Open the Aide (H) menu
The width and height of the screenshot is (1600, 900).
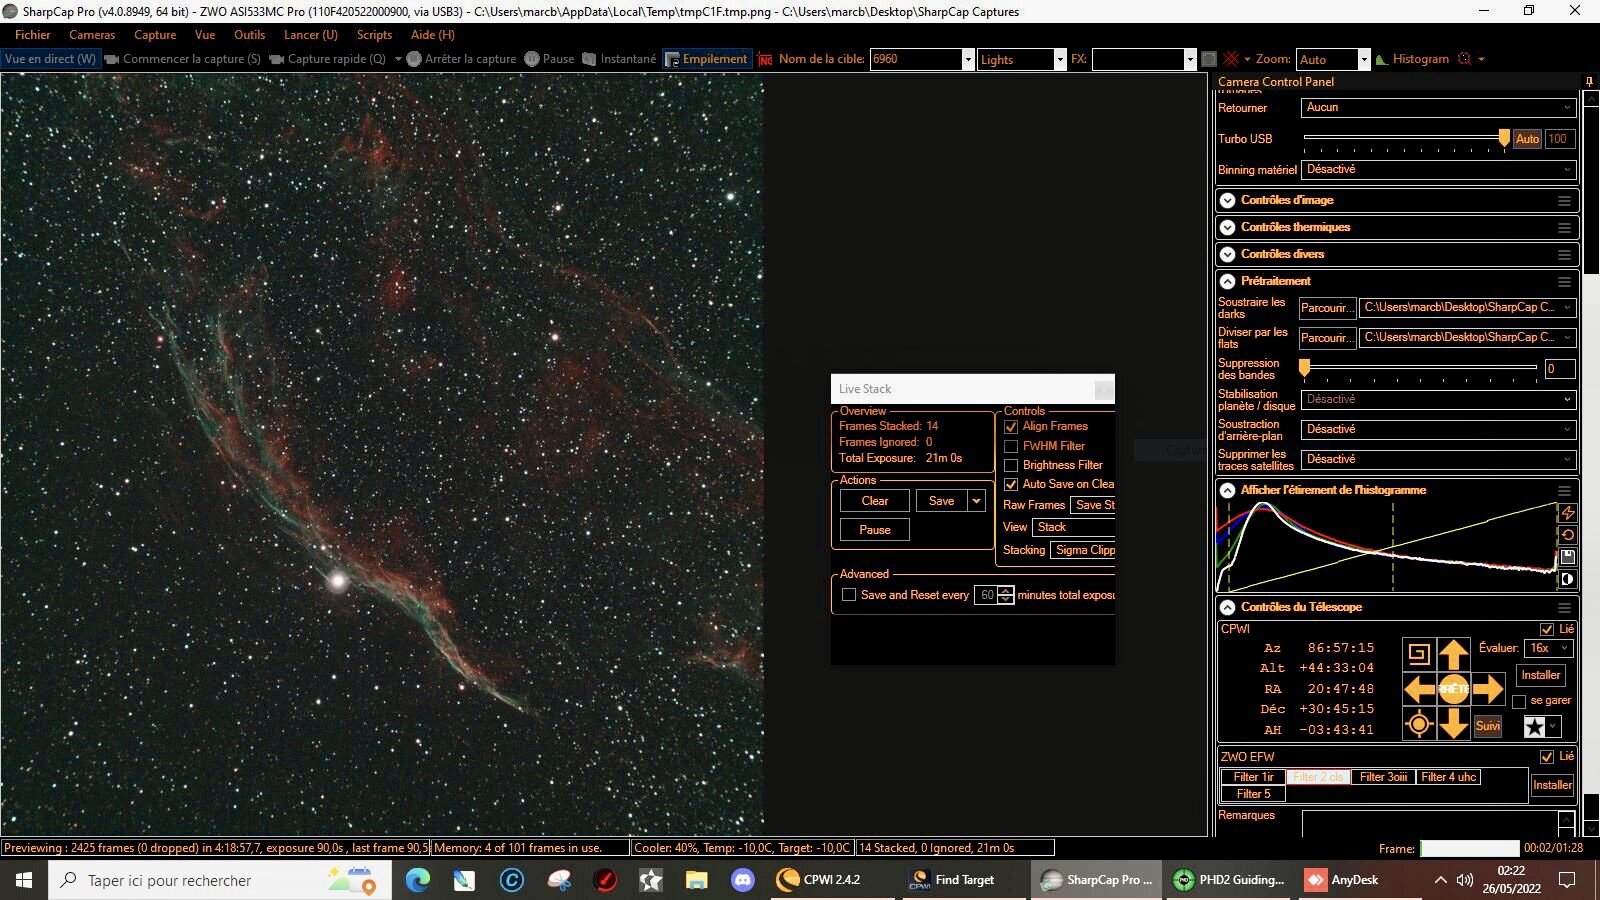[433, 34]
